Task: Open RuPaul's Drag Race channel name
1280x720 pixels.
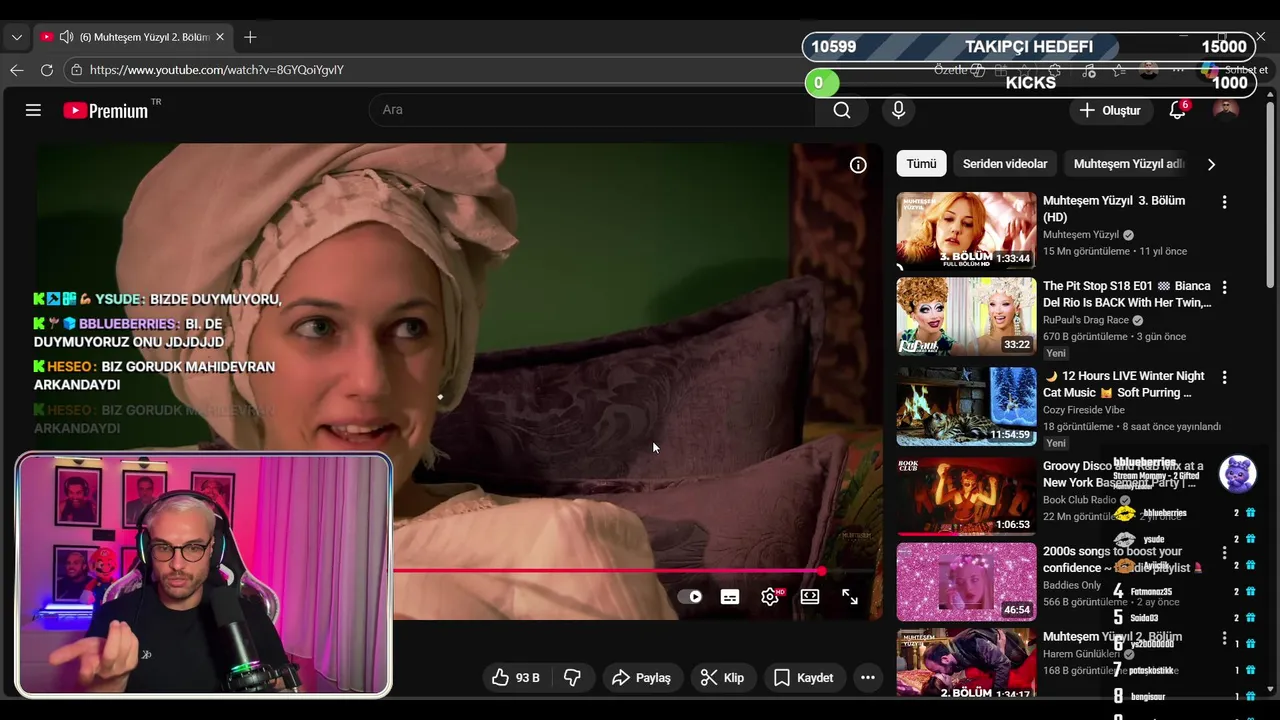Action: point(1086,320)
